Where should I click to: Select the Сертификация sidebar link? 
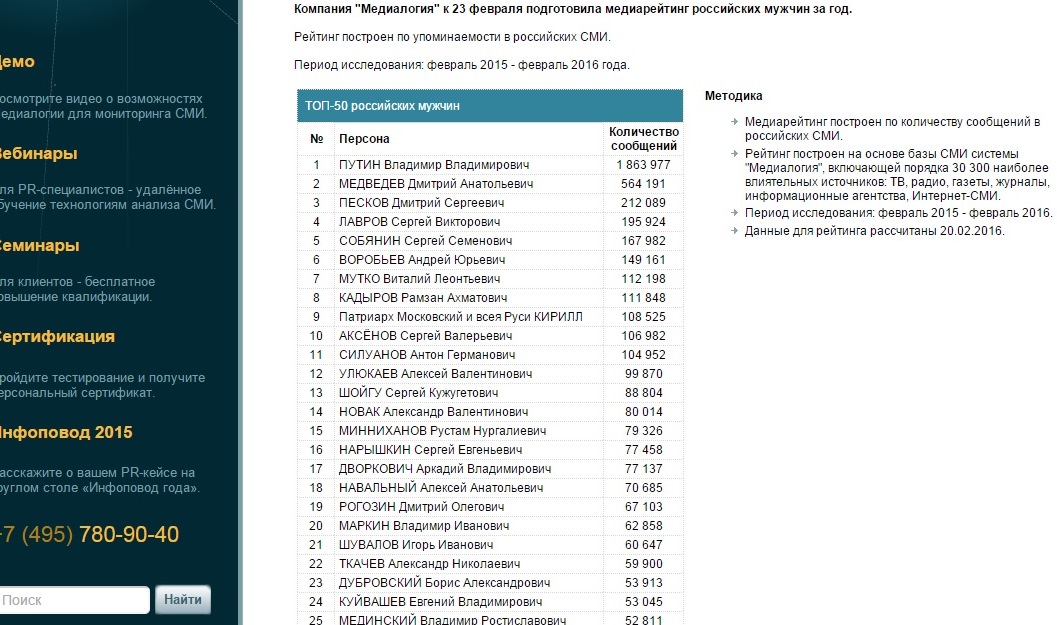pos(56,337)
